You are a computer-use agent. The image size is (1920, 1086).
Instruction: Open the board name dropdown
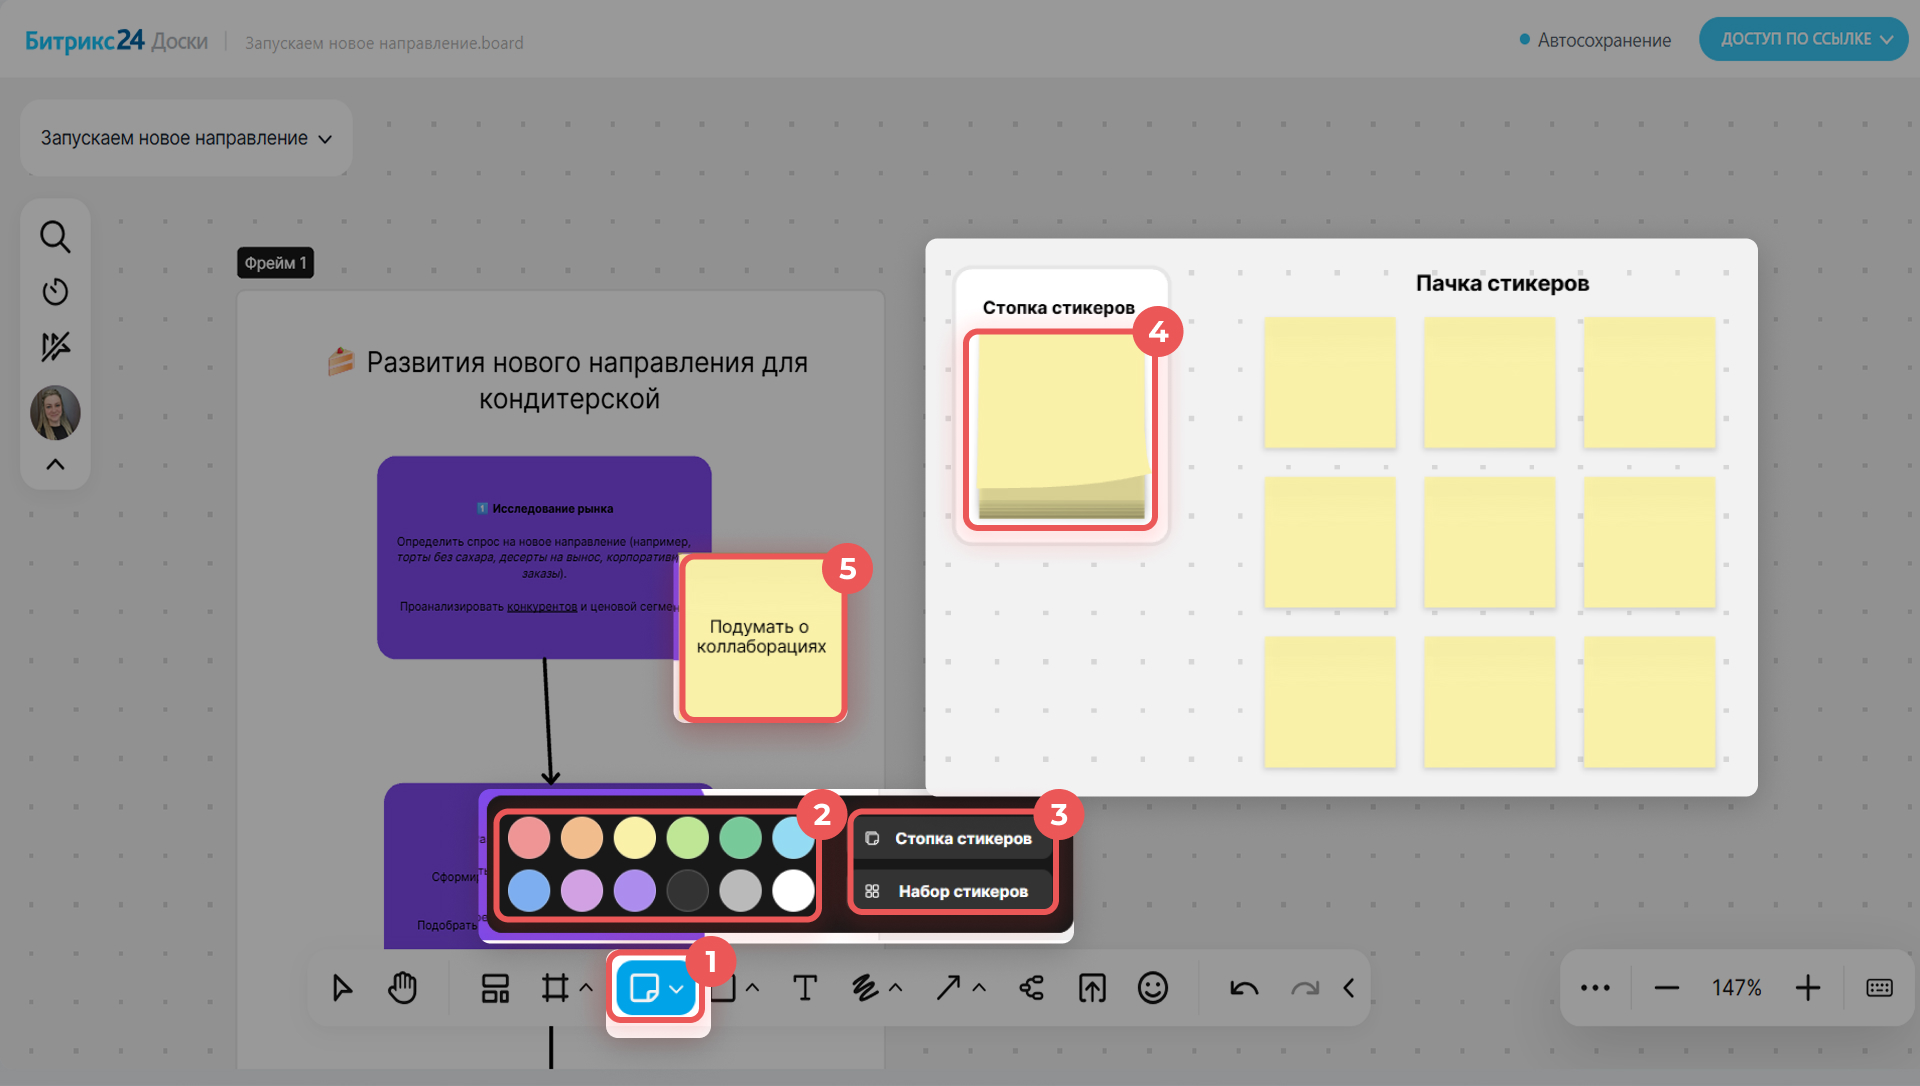click(x=186, y=138)
